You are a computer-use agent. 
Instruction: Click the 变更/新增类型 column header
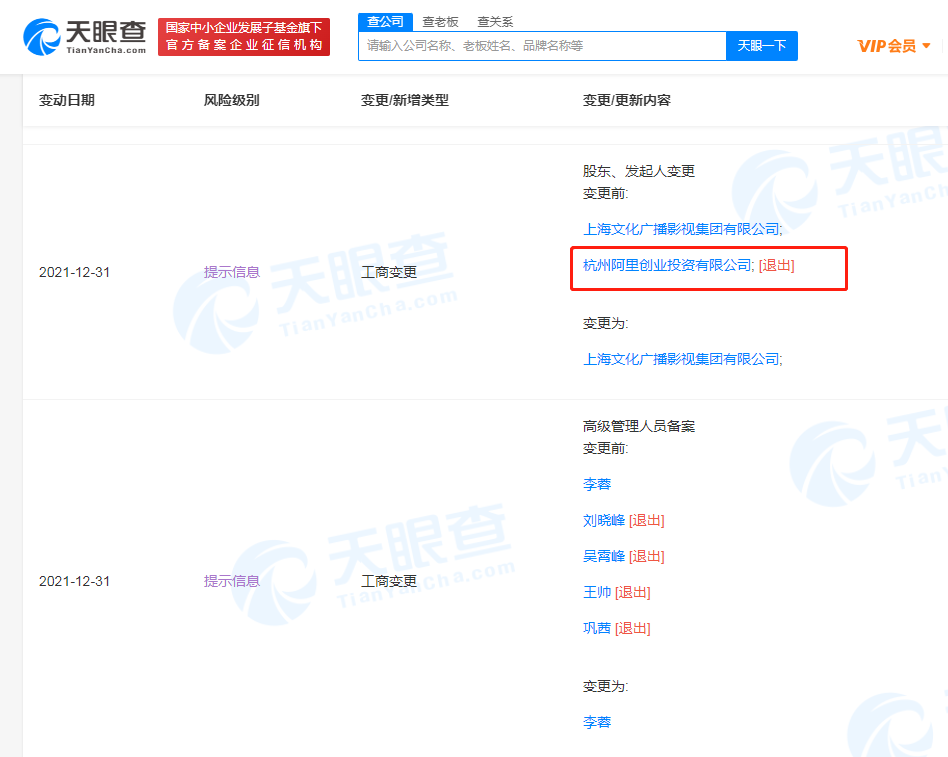[404, 100]
